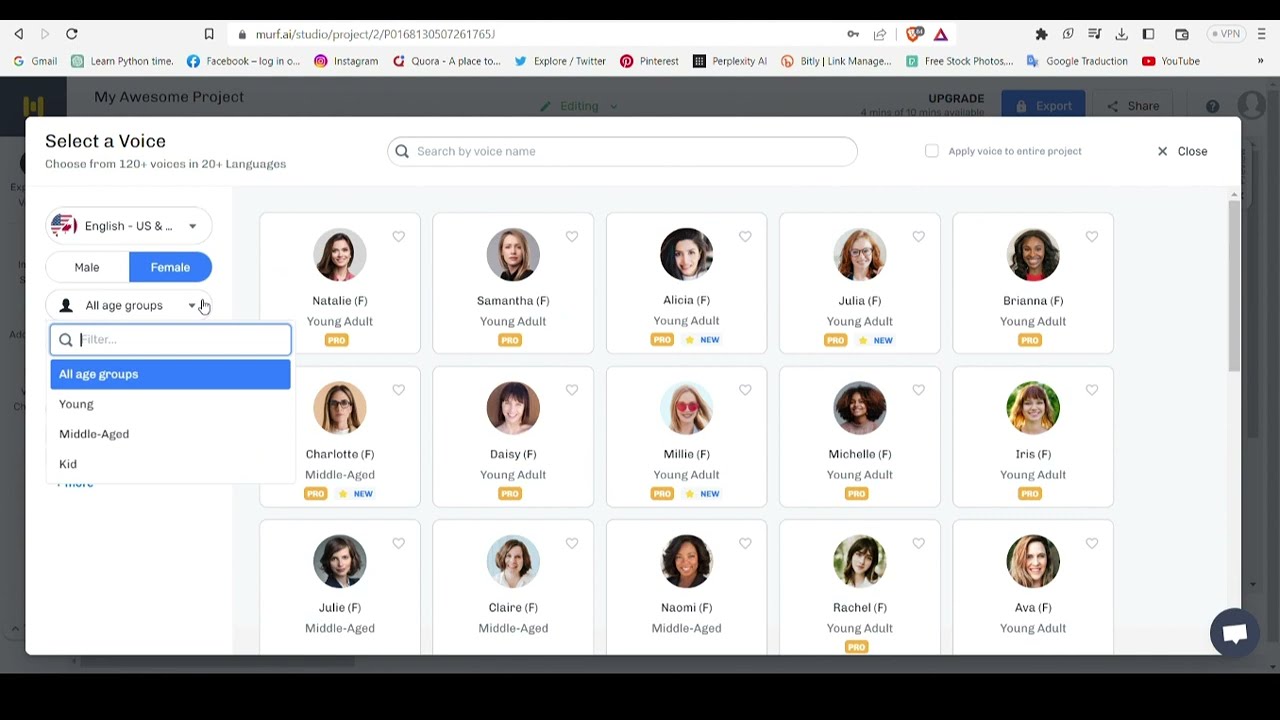
Task: Click the Export button
Action: pyautogui.click(x=1044, y=106)
